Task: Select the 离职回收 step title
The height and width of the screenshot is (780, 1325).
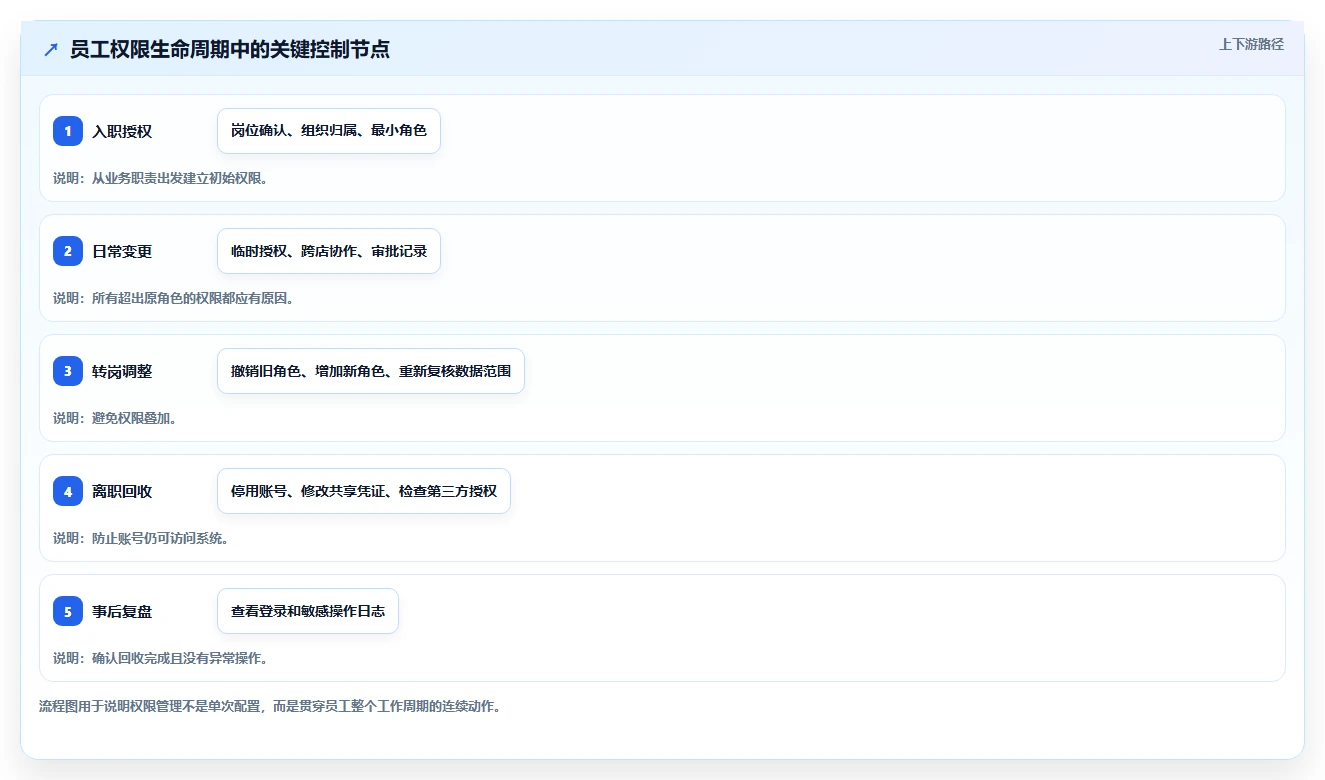Action: [x=122, y=491]
